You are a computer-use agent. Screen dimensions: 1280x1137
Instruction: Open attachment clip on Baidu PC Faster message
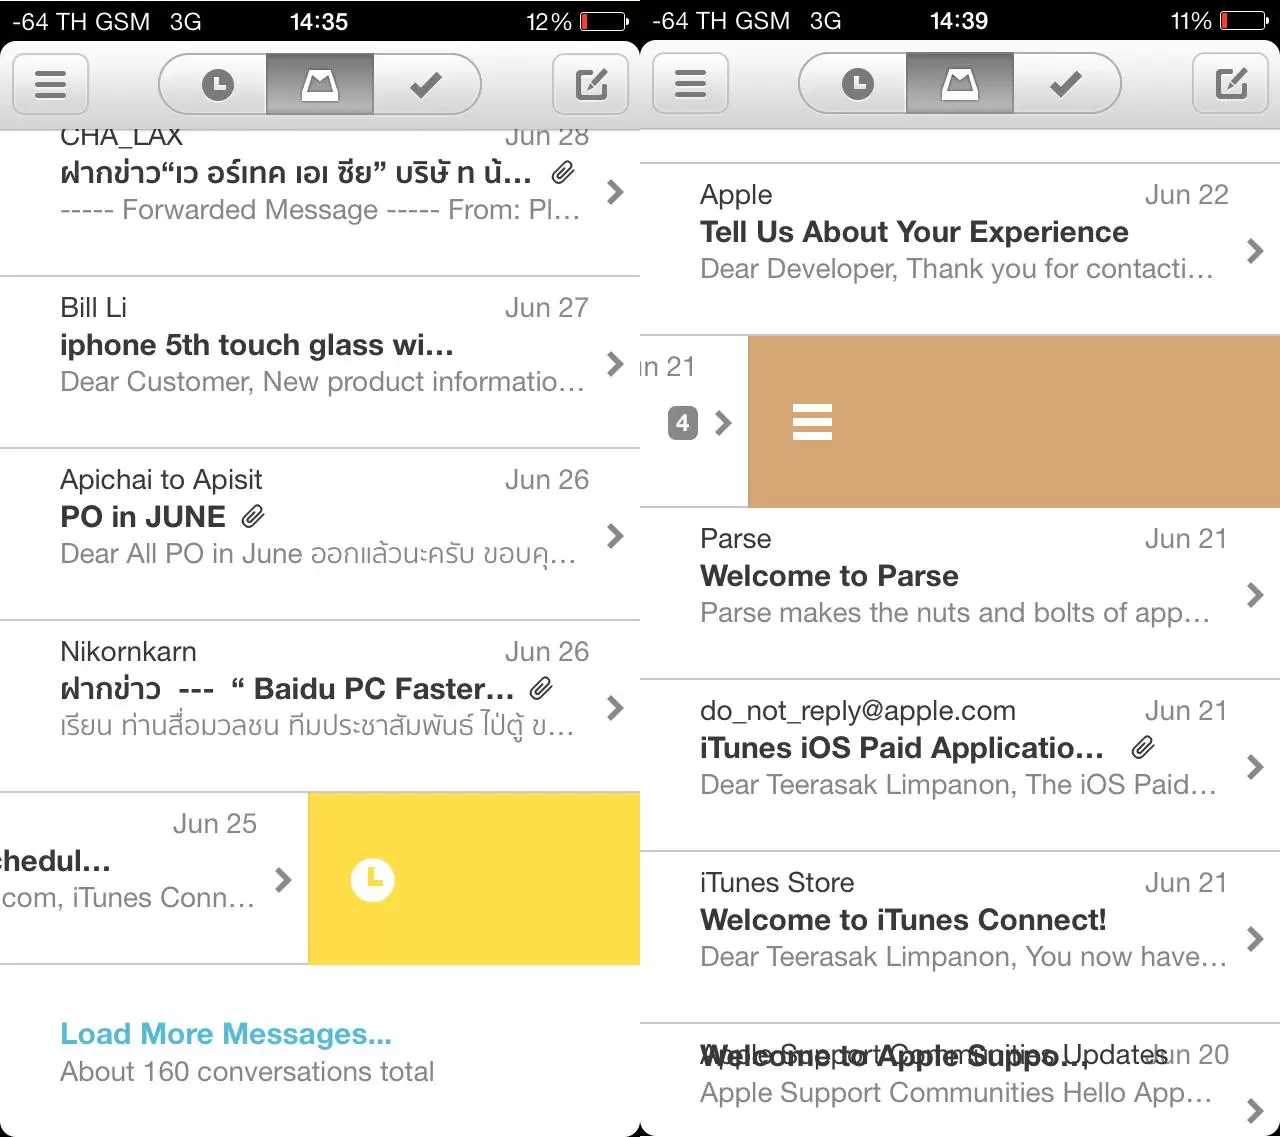click(541, 688)
